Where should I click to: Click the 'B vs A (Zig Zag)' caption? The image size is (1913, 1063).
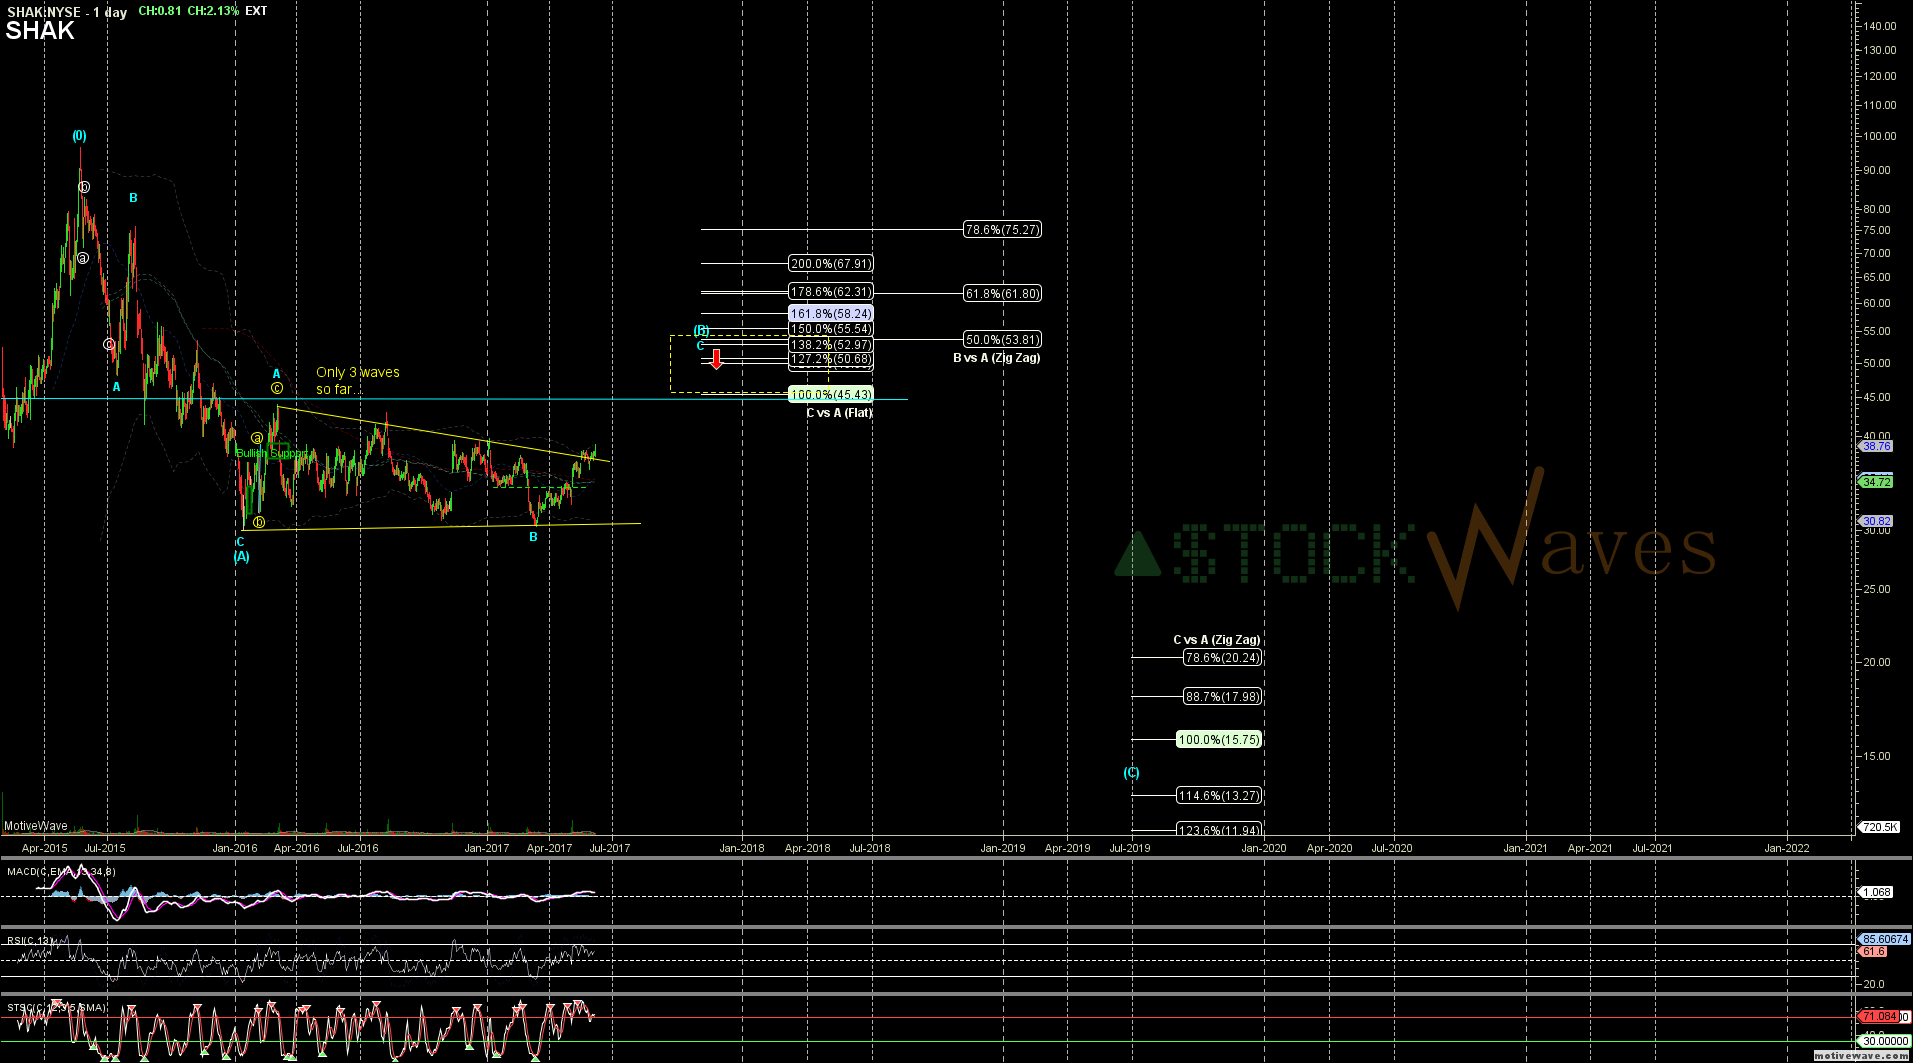996,358
